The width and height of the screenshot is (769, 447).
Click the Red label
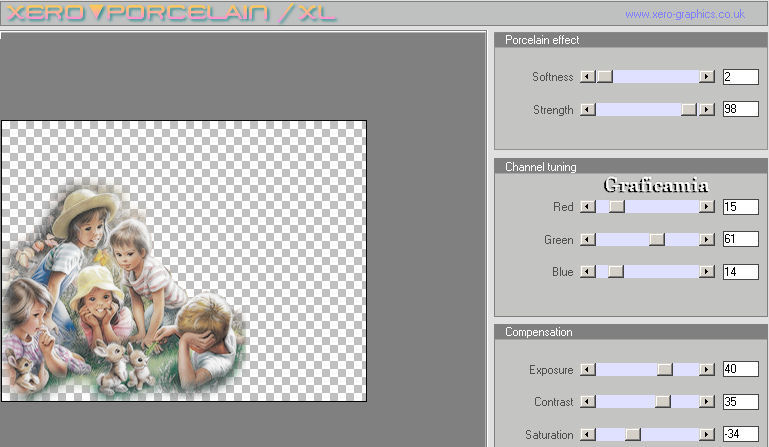(x=563, y=207)
